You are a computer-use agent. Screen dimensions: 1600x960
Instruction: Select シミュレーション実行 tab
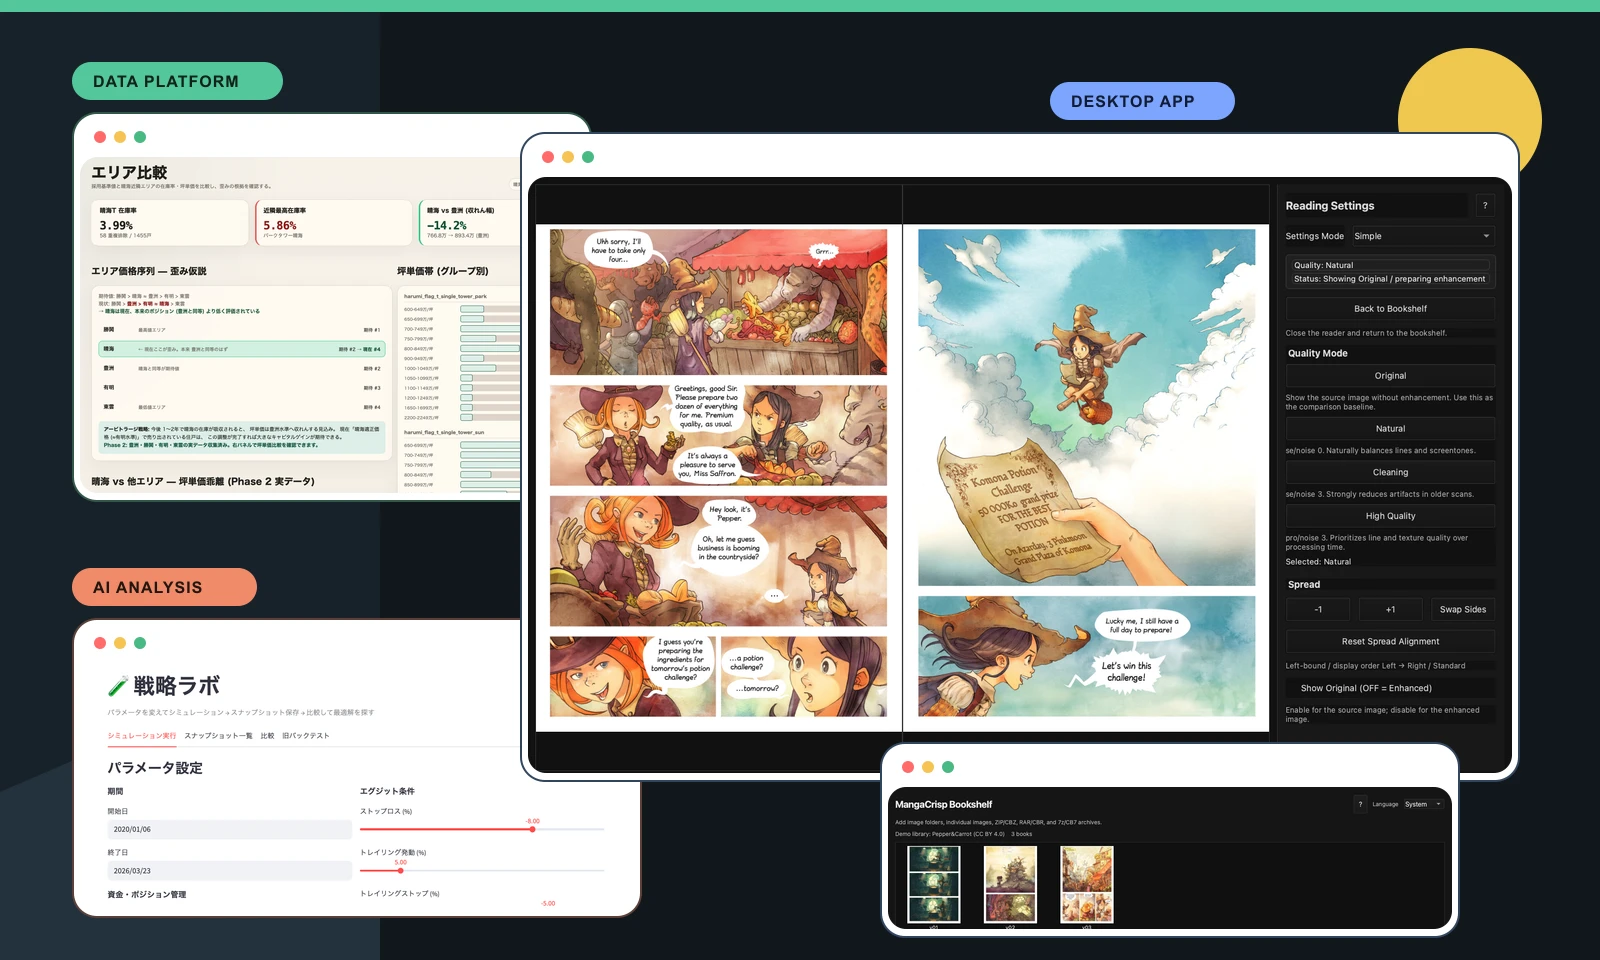pyautogui.click(x=141, y=736)
